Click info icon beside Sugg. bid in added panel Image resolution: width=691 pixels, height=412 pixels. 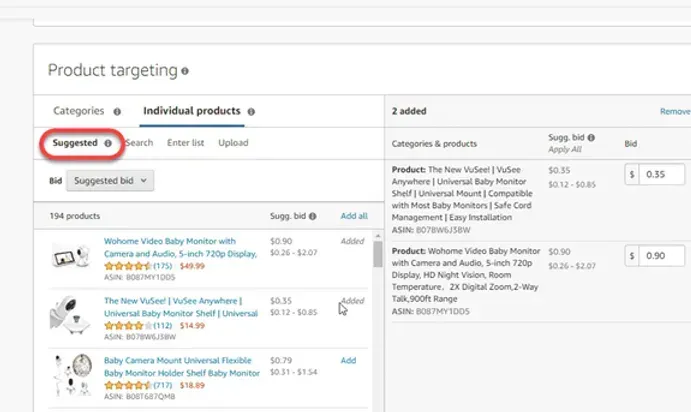[591, 138]
